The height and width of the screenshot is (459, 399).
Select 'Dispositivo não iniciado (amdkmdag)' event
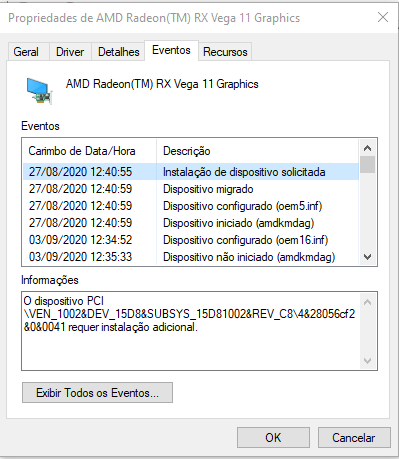tap(191, 257)
